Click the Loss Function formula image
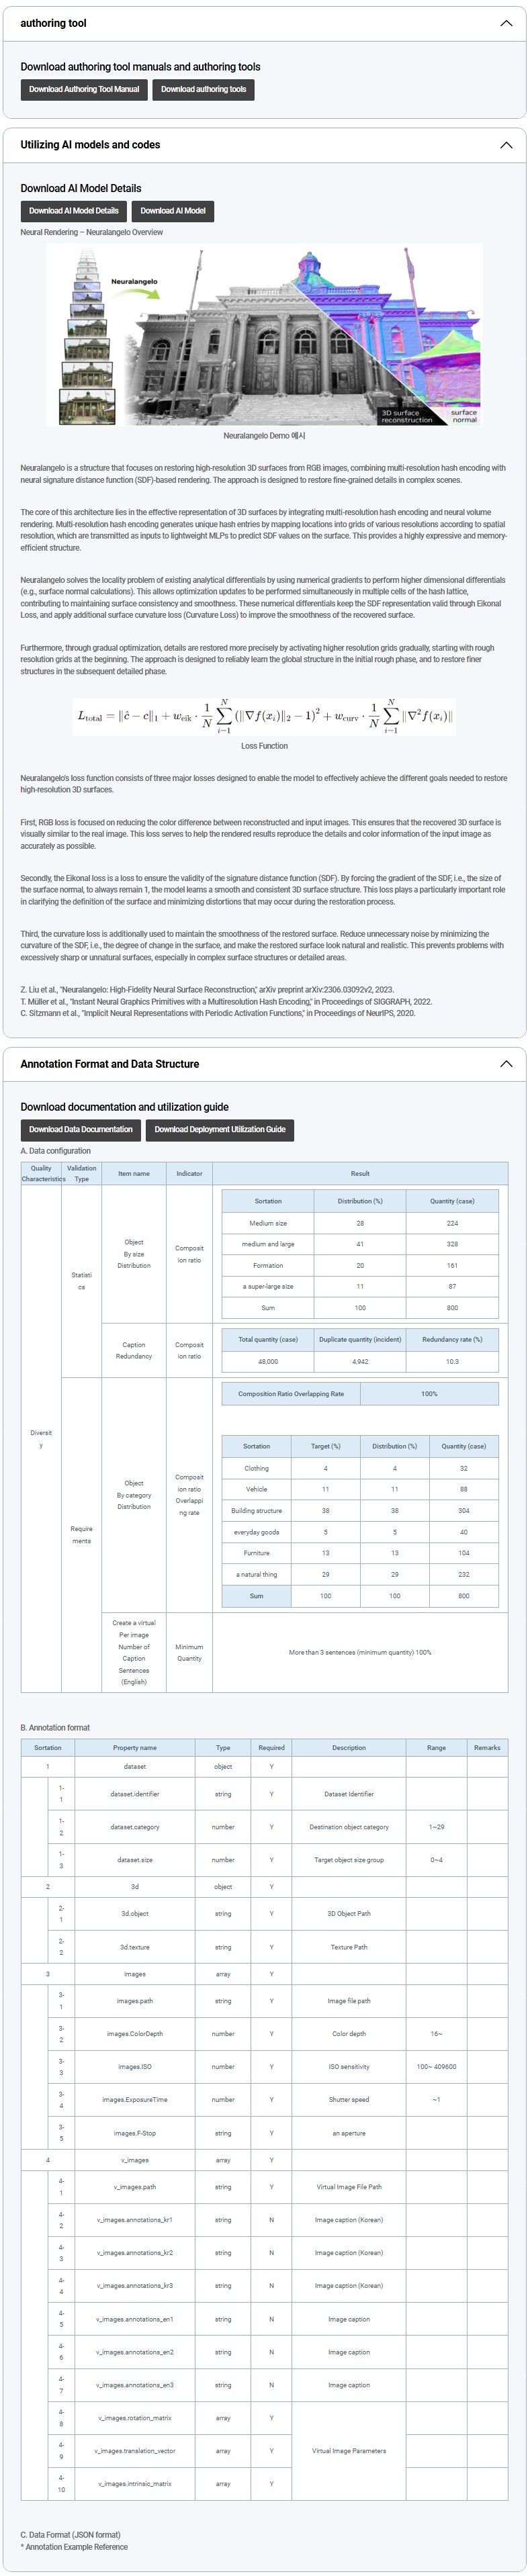Viewport: 530px width, 2576px height. pos(264,716)
